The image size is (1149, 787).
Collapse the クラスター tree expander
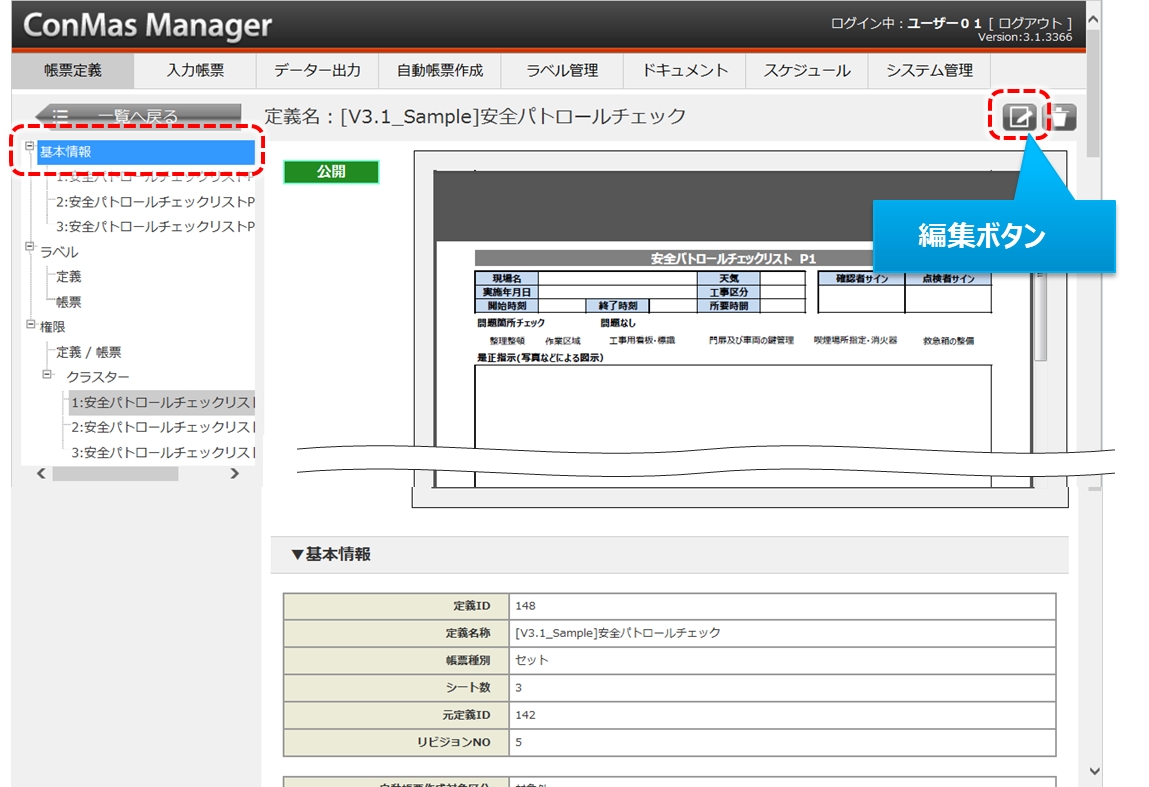pyautogui.click(x=47, y=374)
